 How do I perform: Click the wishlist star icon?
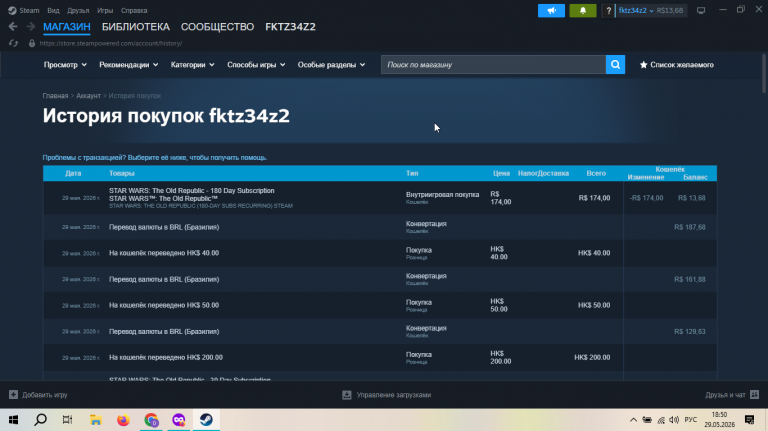[644, 65]
